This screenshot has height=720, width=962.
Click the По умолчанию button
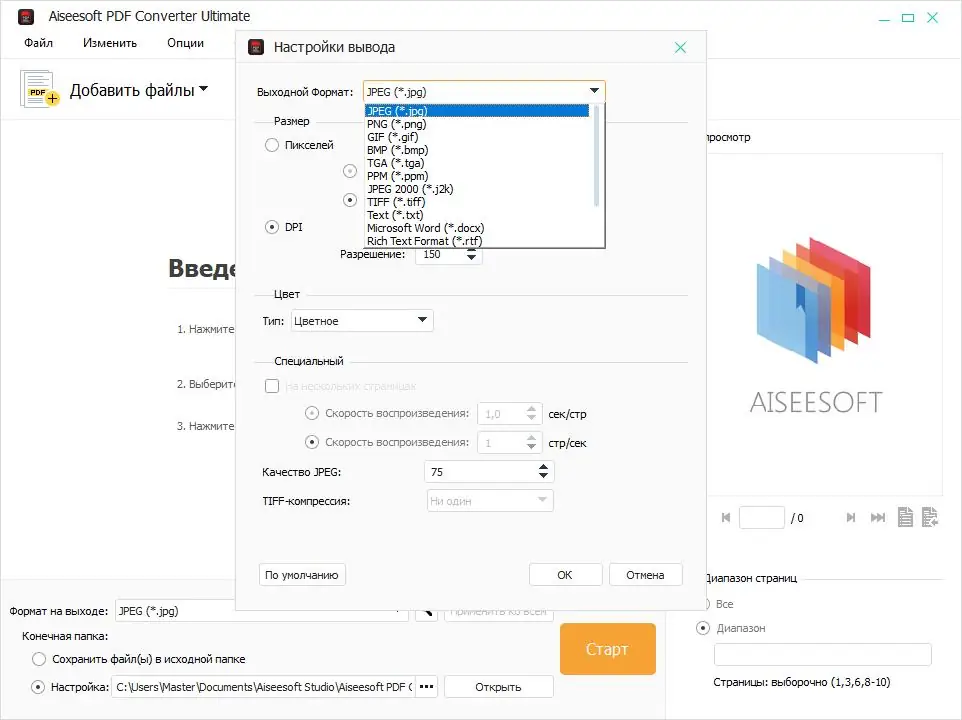coord(302,575)
